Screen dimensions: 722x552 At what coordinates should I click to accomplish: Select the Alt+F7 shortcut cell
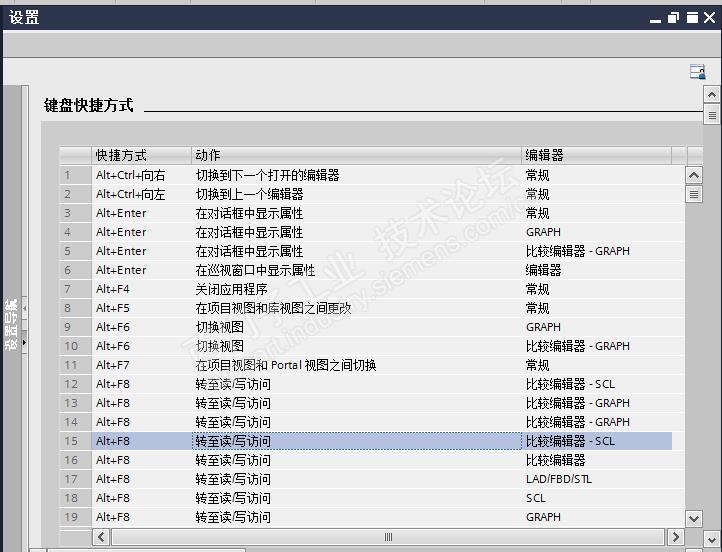coord(141,365)
